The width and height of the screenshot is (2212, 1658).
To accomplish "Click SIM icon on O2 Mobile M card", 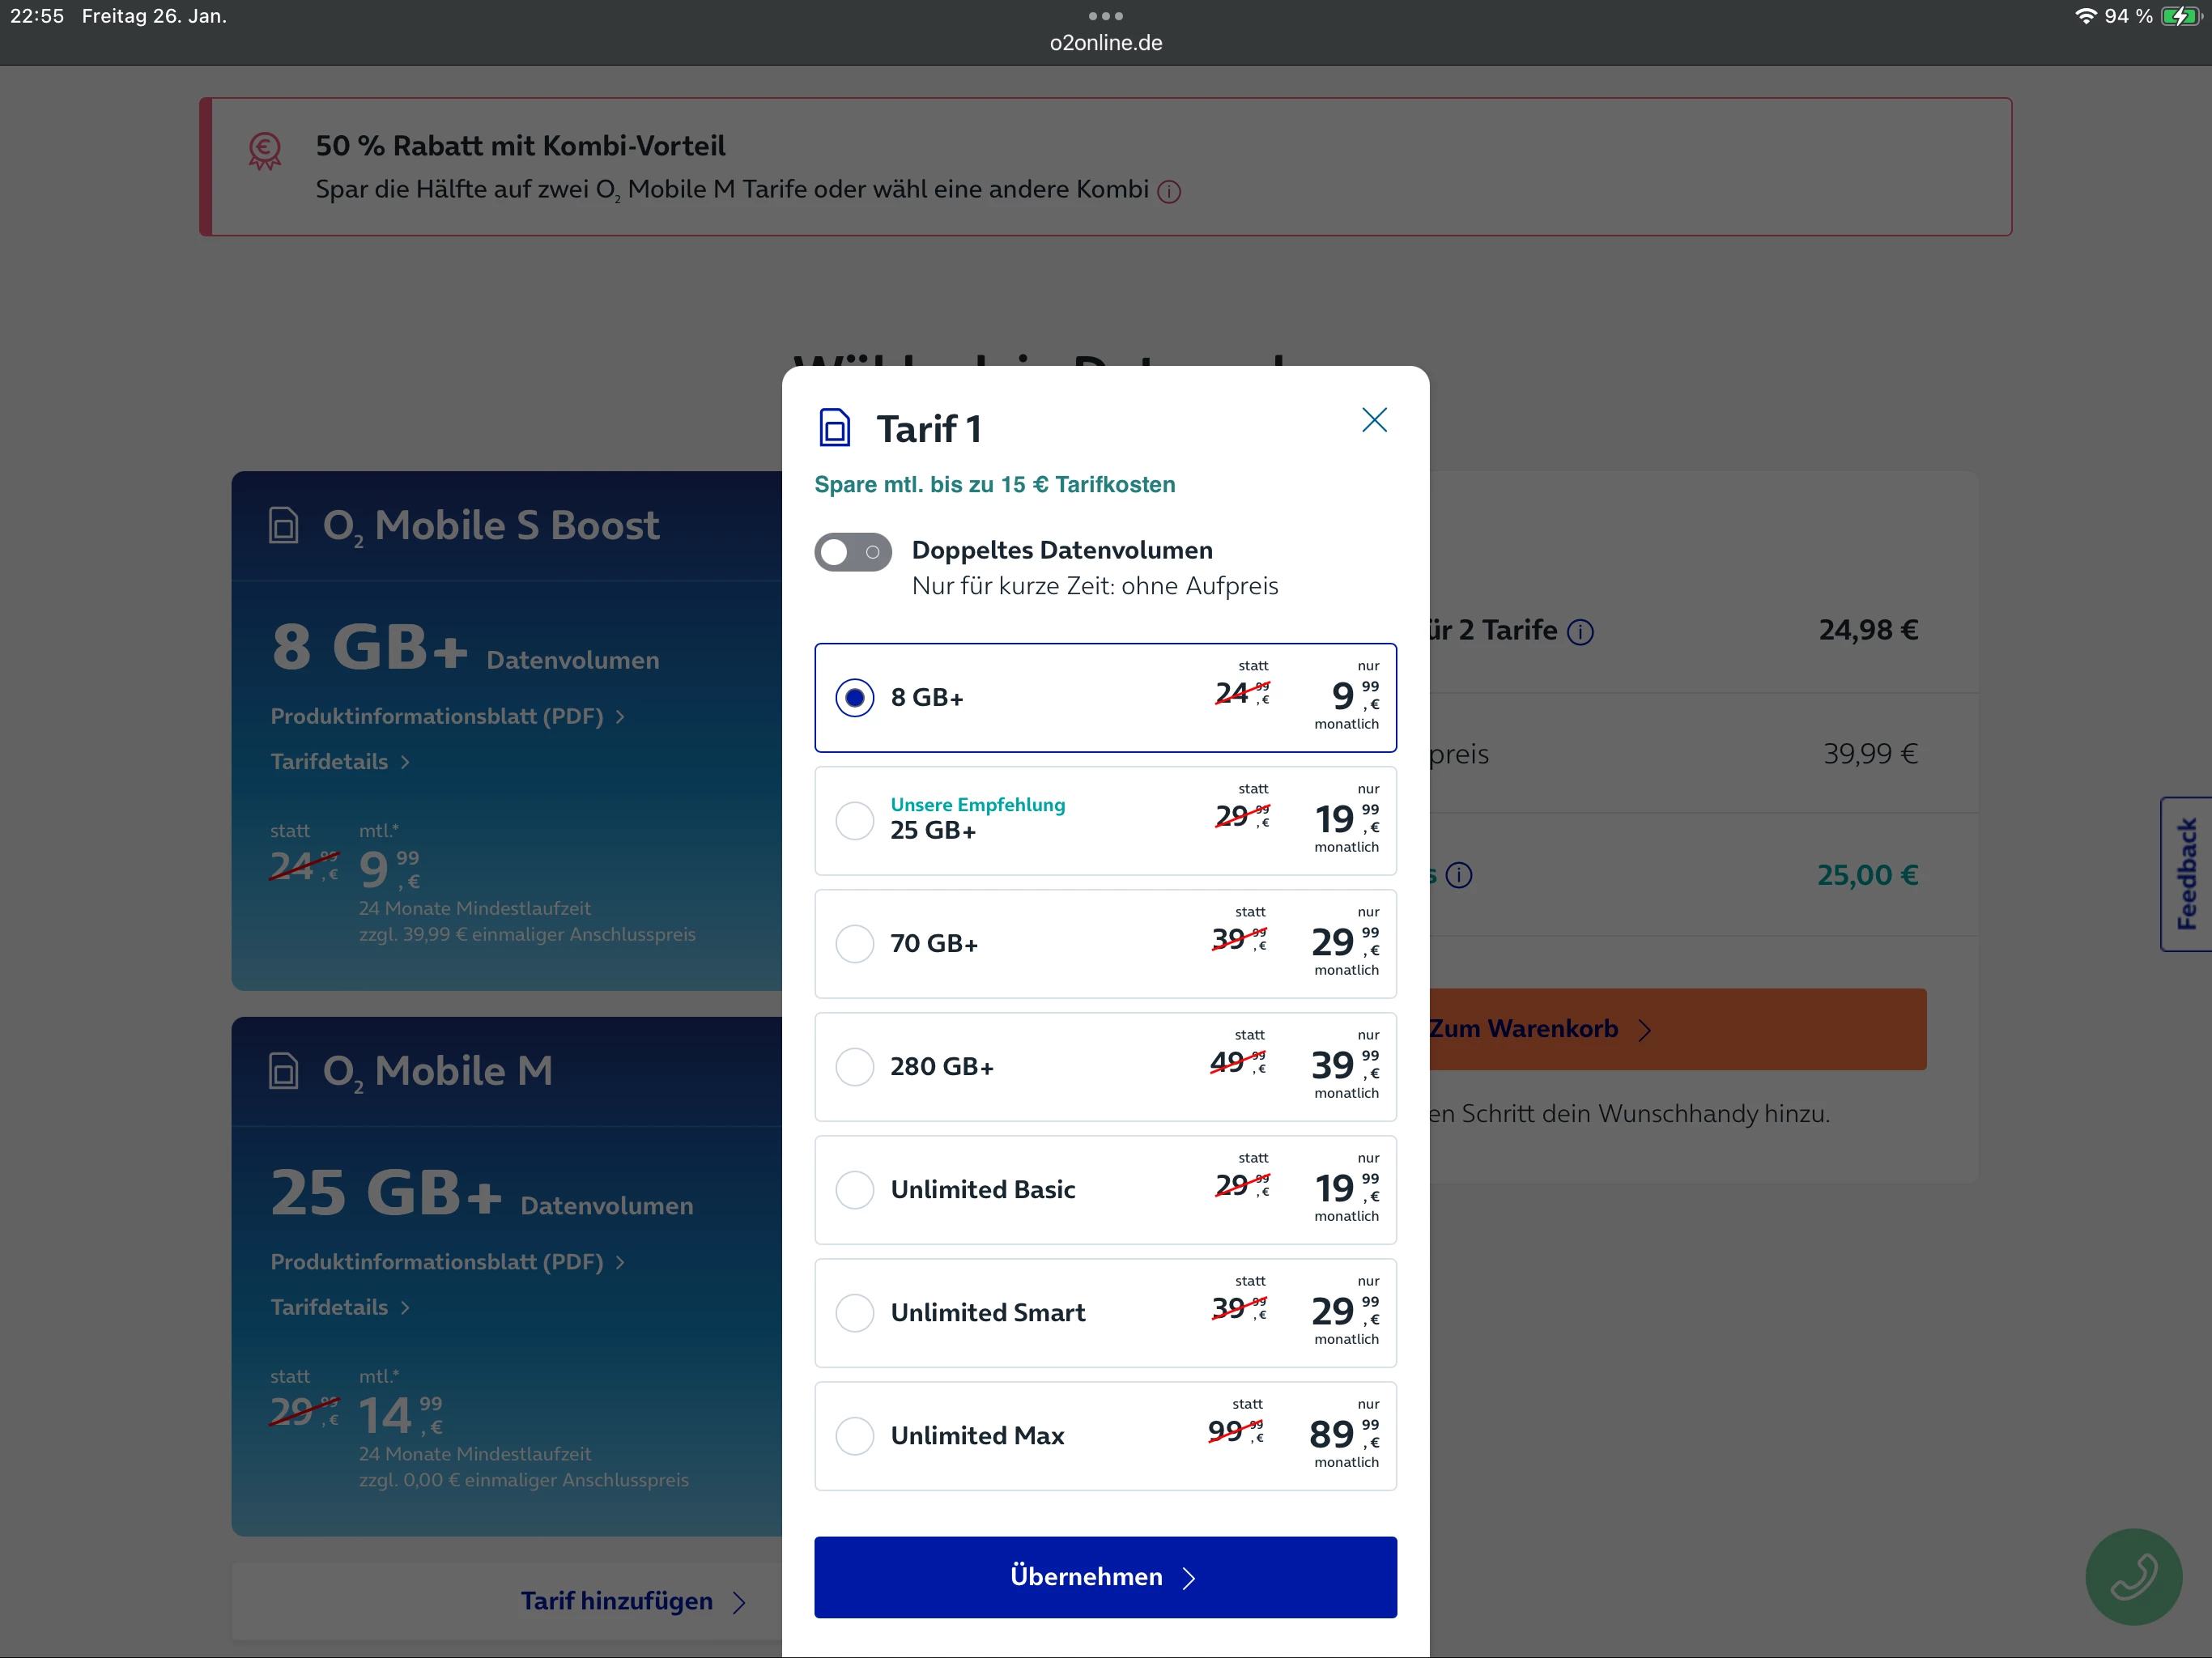I will click(284, 1071).
